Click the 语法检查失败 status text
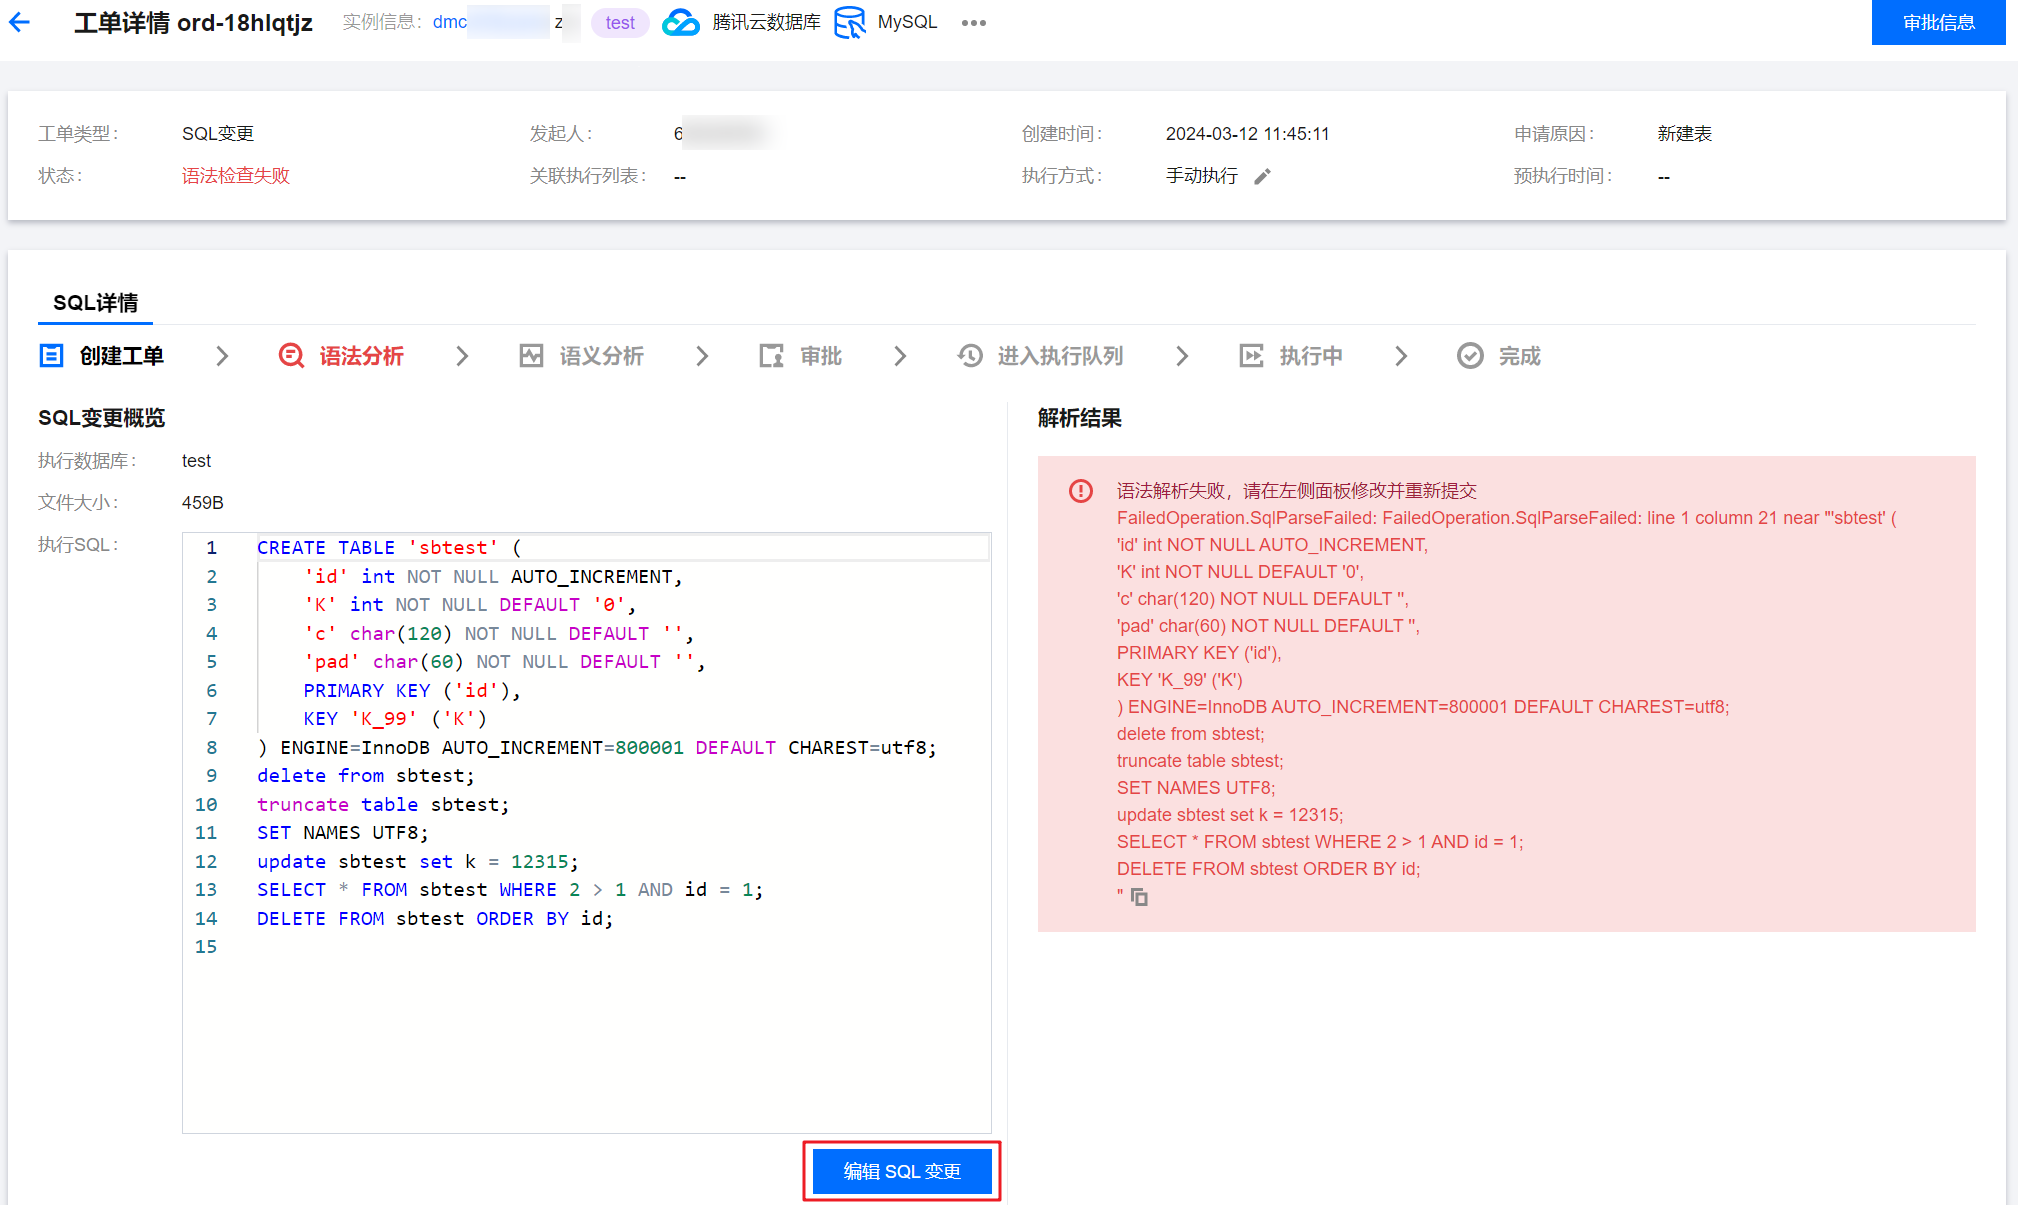Viewport: 2018px width, 1205px height. 236,176
